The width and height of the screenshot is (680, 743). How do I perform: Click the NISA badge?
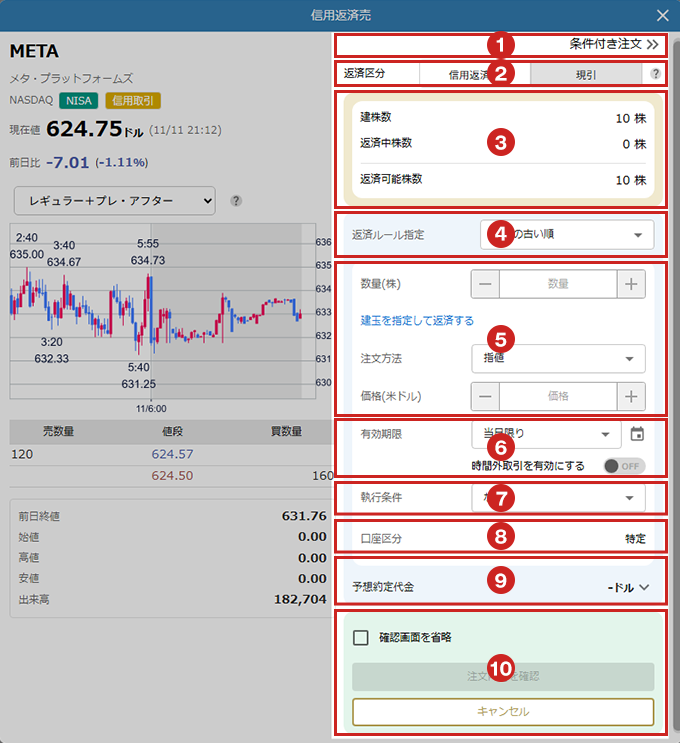[79, 100]
